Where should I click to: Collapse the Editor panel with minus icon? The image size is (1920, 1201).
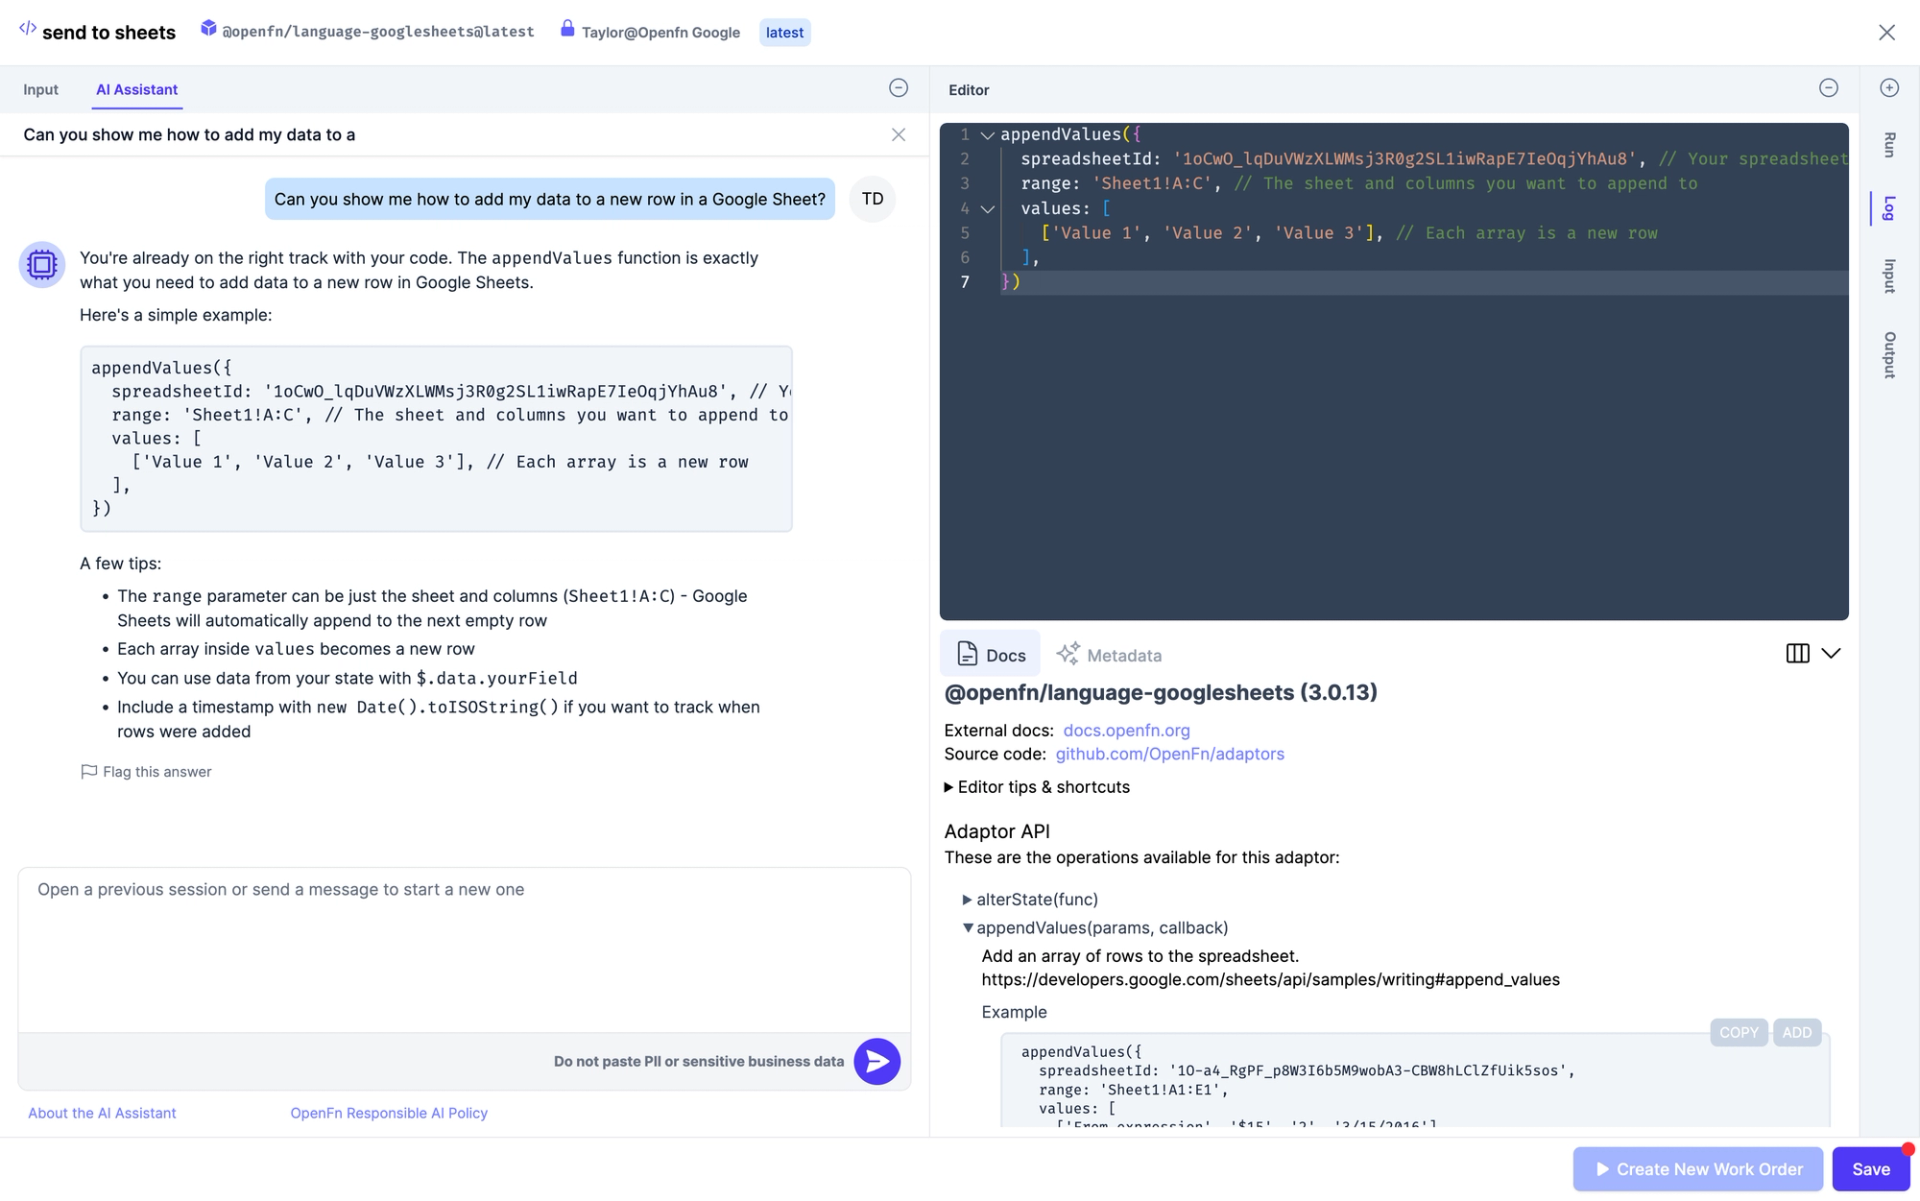[1828, 88]
